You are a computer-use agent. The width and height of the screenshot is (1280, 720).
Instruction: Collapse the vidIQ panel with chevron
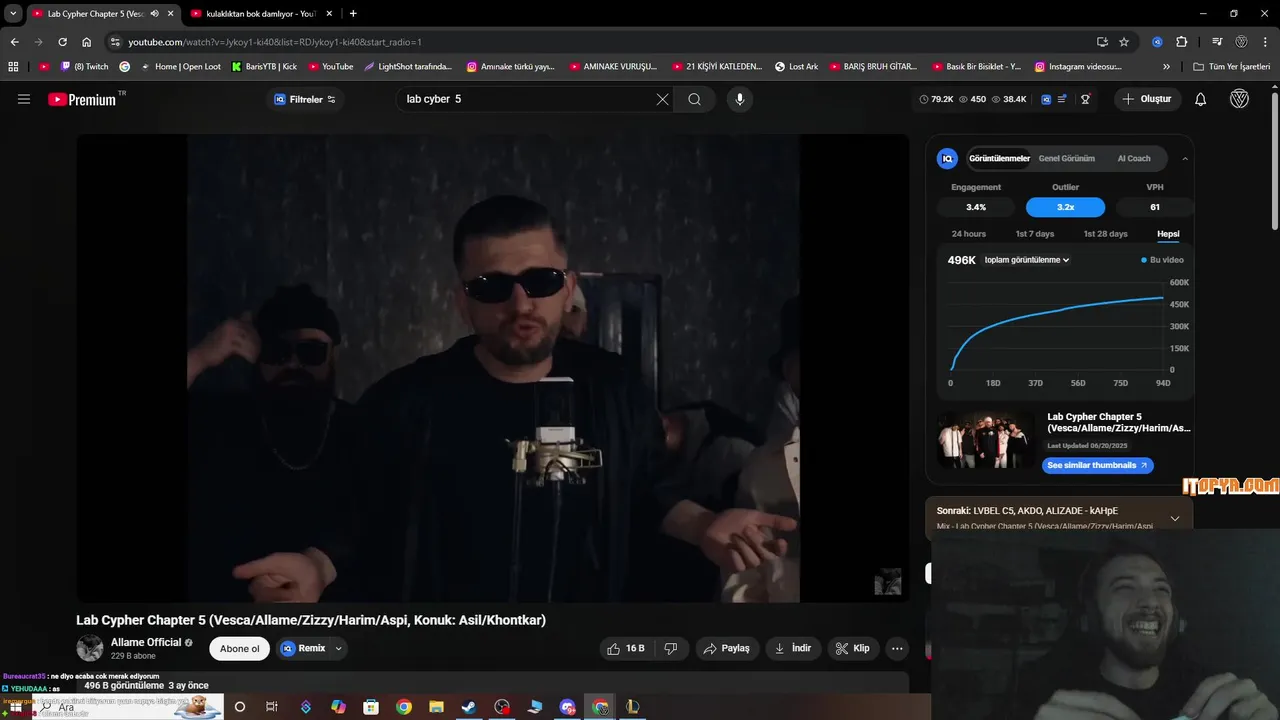tap(1185, 158)
